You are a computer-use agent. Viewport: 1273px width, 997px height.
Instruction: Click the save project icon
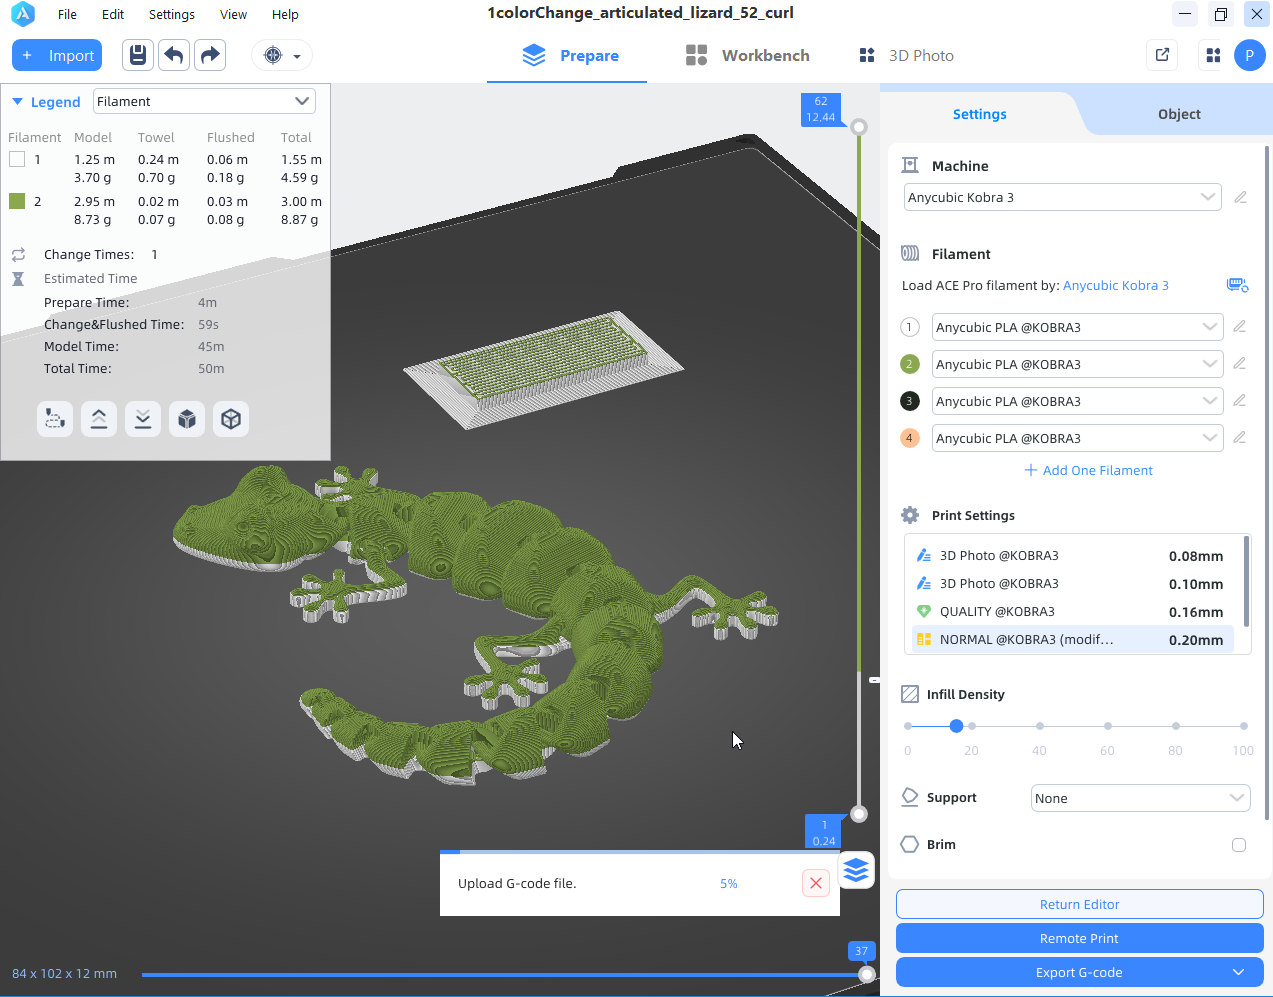(x=138, y=55)
